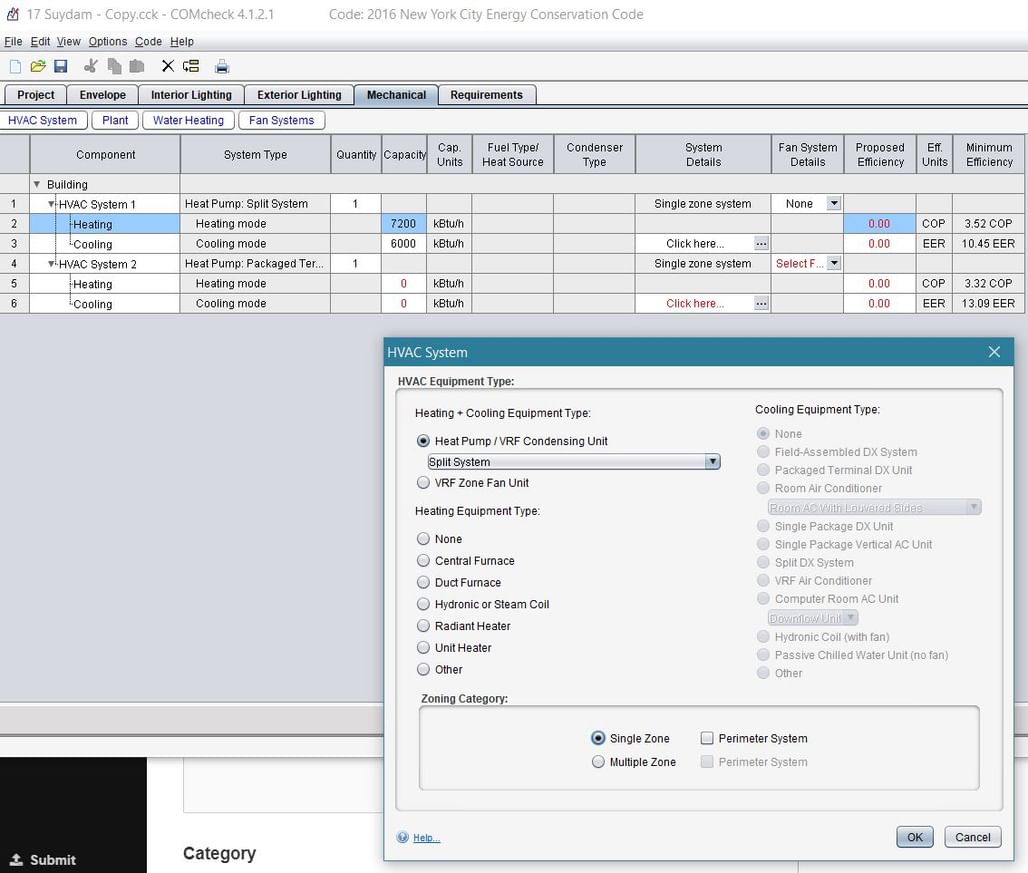Select the Central Furnace heating option
1028x873 pixels.
(x=424, y=561)
